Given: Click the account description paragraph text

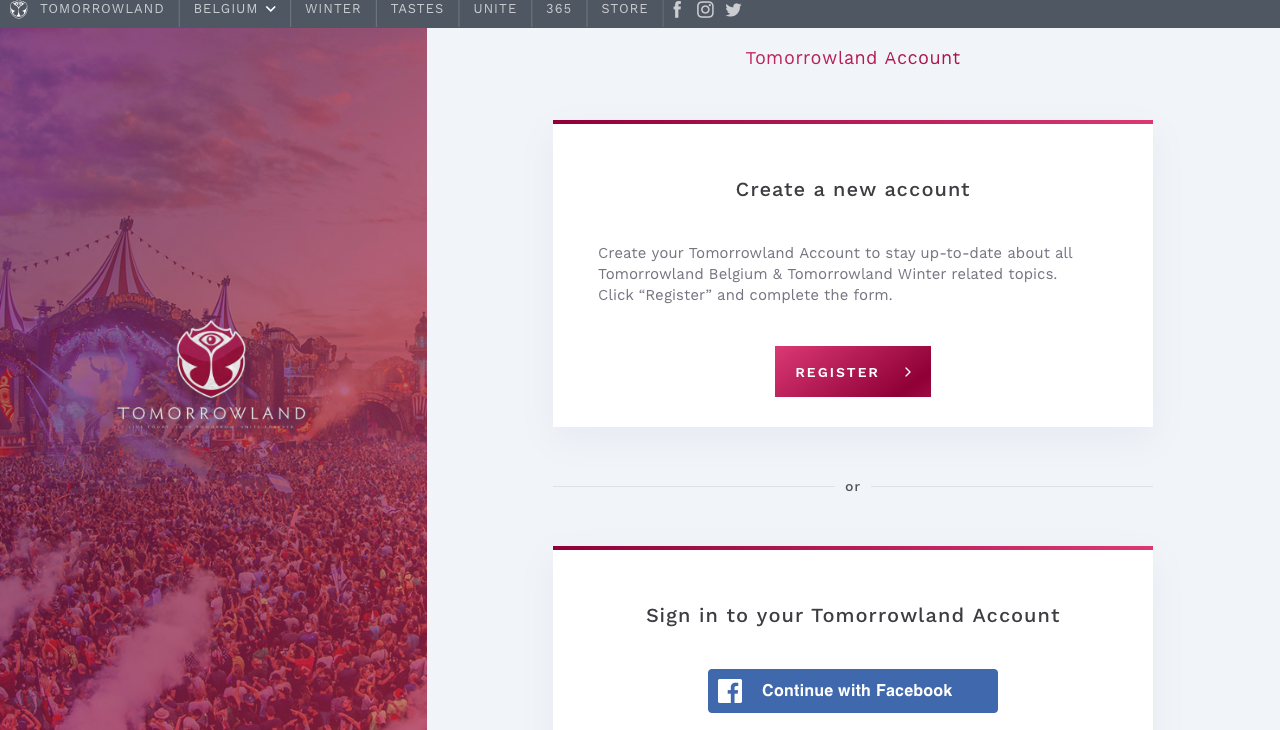Looking at the screenshot, I should [835, 274].
